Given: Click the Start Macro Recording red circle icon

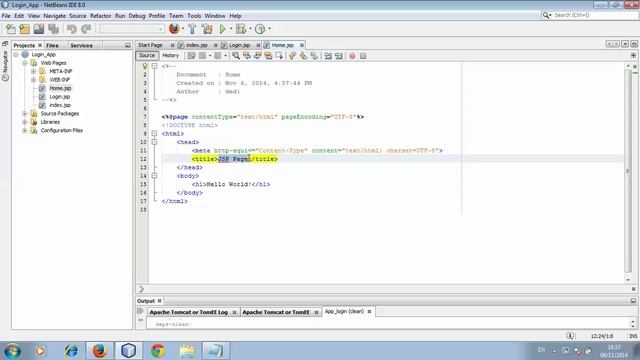Looking at the screenshot, I should (x=352, y=56).
